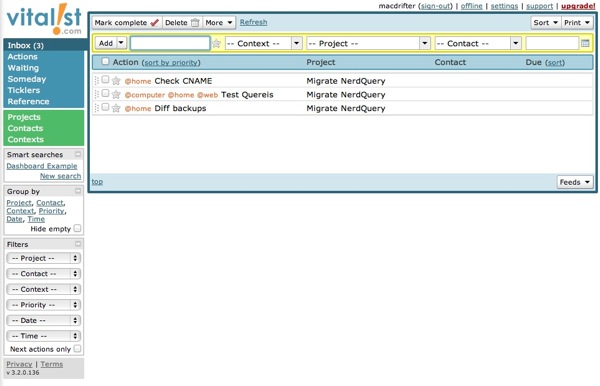Tick the Diff backups checkbox

(x=105, y=107)
